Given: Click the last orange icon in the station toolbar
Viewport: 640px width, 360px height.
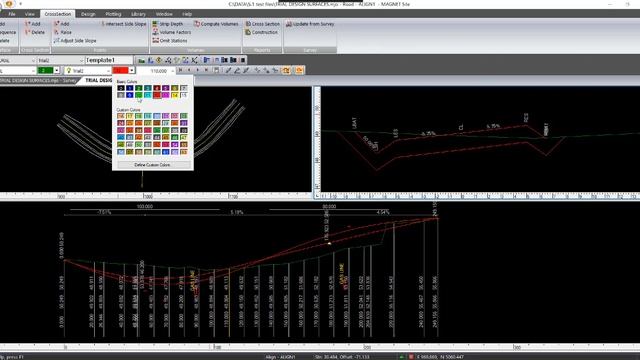Looking at the screenshot, I should pos(299,71).
